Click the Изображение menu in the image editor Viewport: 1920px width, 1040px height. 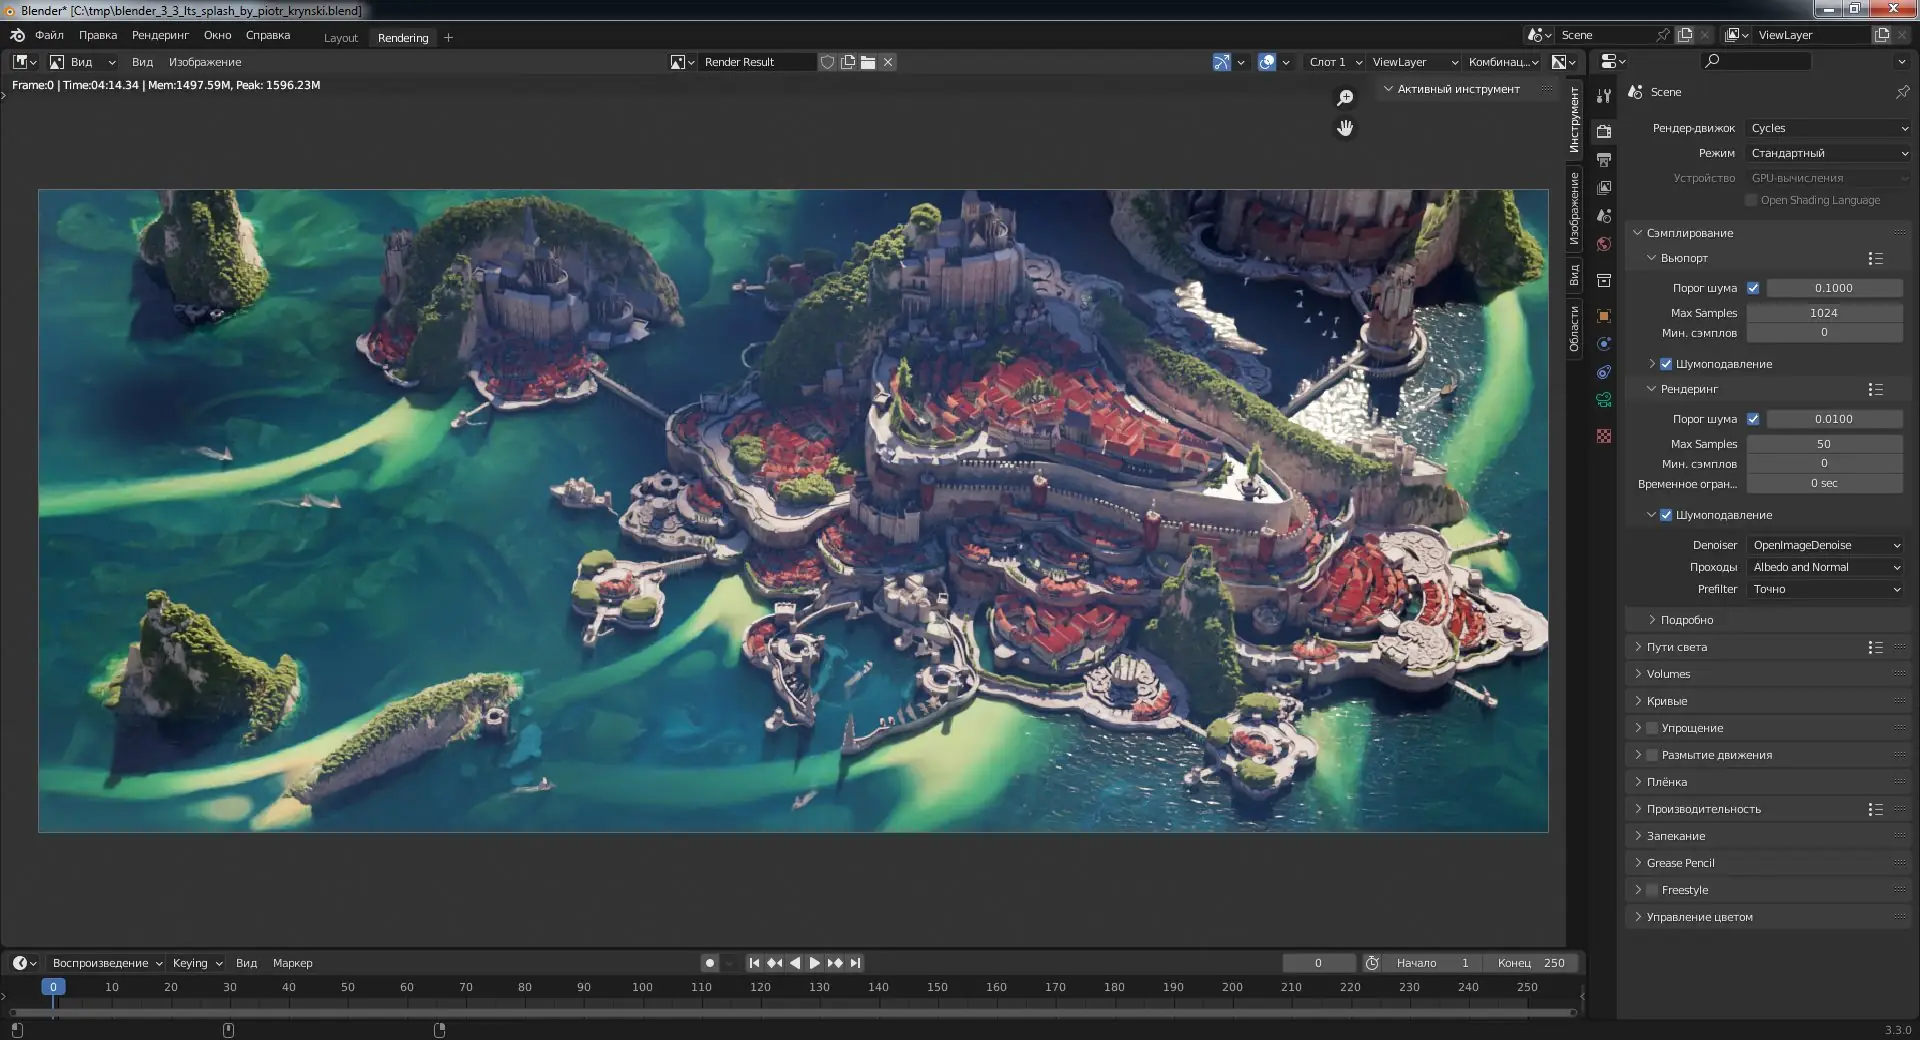(205, 62)
